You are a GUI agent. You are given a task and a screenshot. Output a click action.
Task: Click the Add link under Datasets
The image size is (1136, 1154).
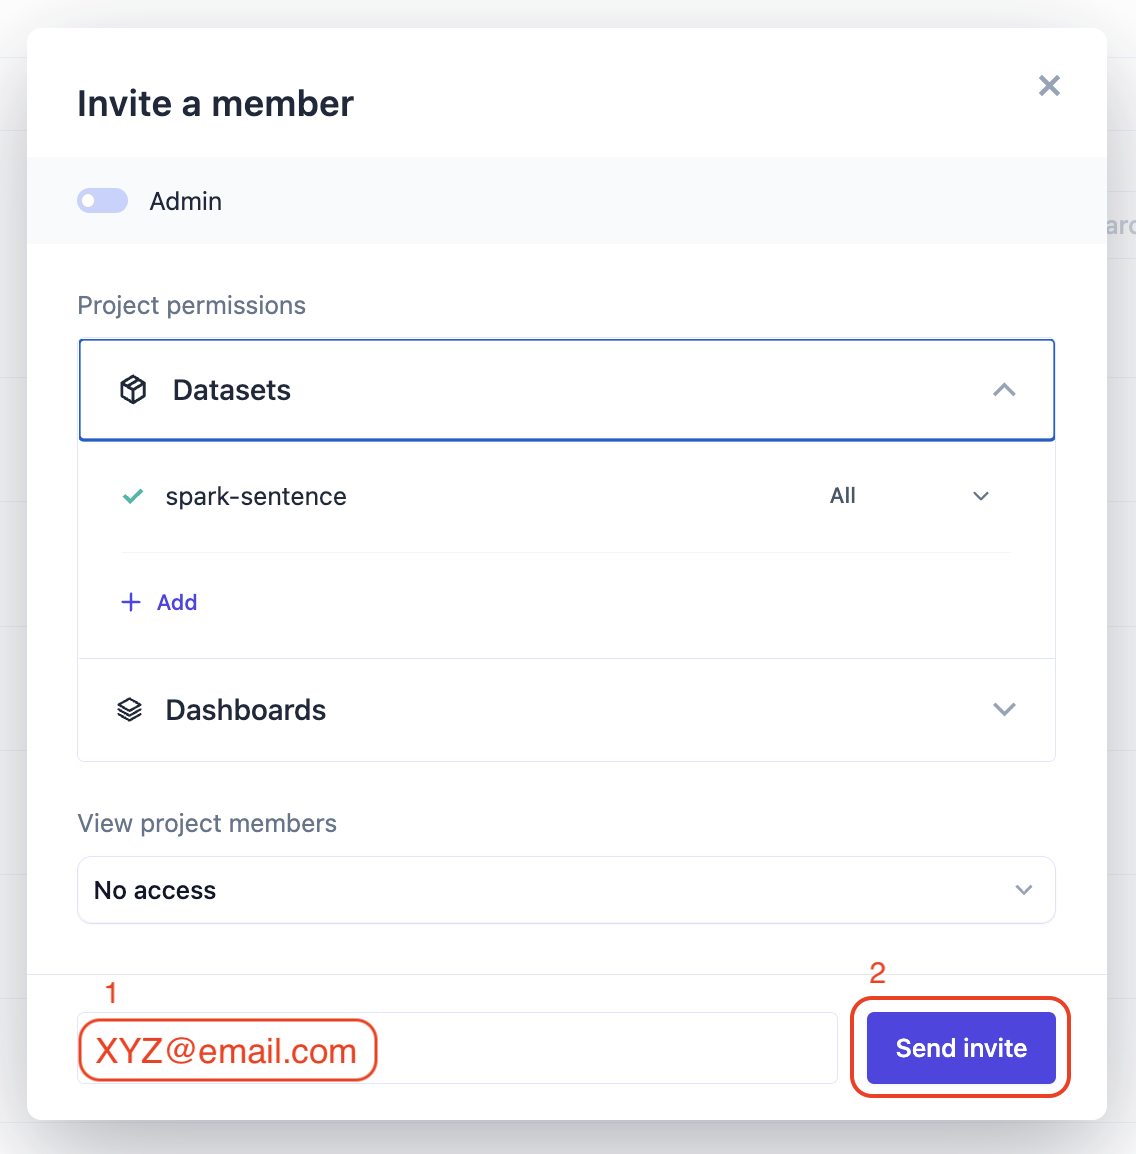[x=177, y=602]
